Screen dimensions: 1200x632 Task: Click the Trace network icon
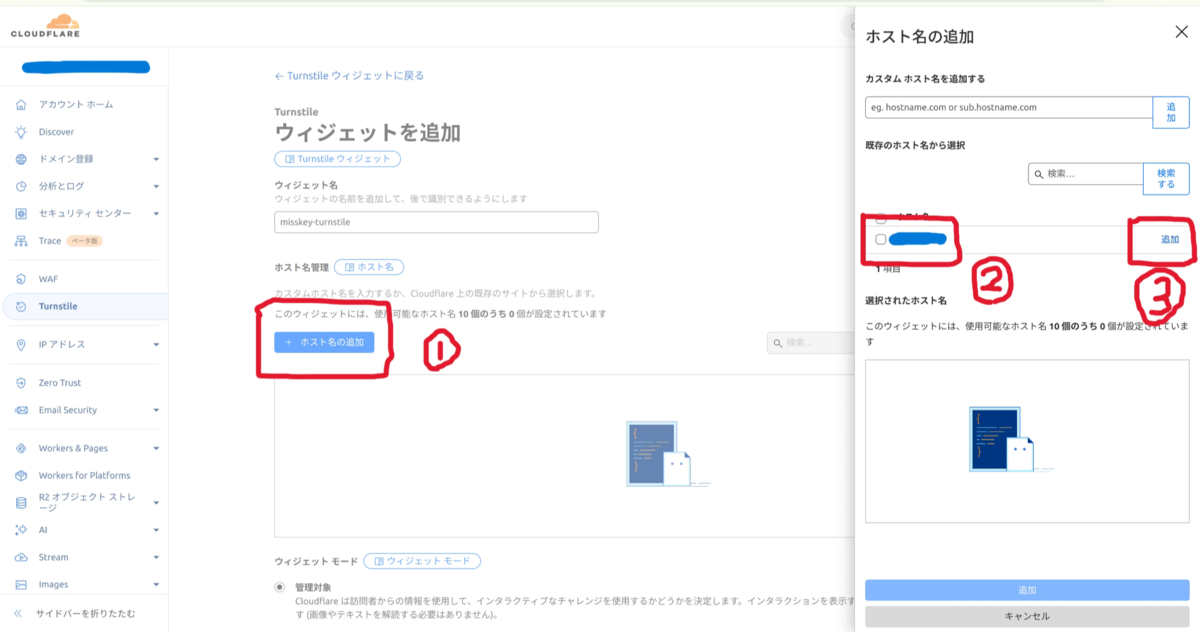[21, 241]
